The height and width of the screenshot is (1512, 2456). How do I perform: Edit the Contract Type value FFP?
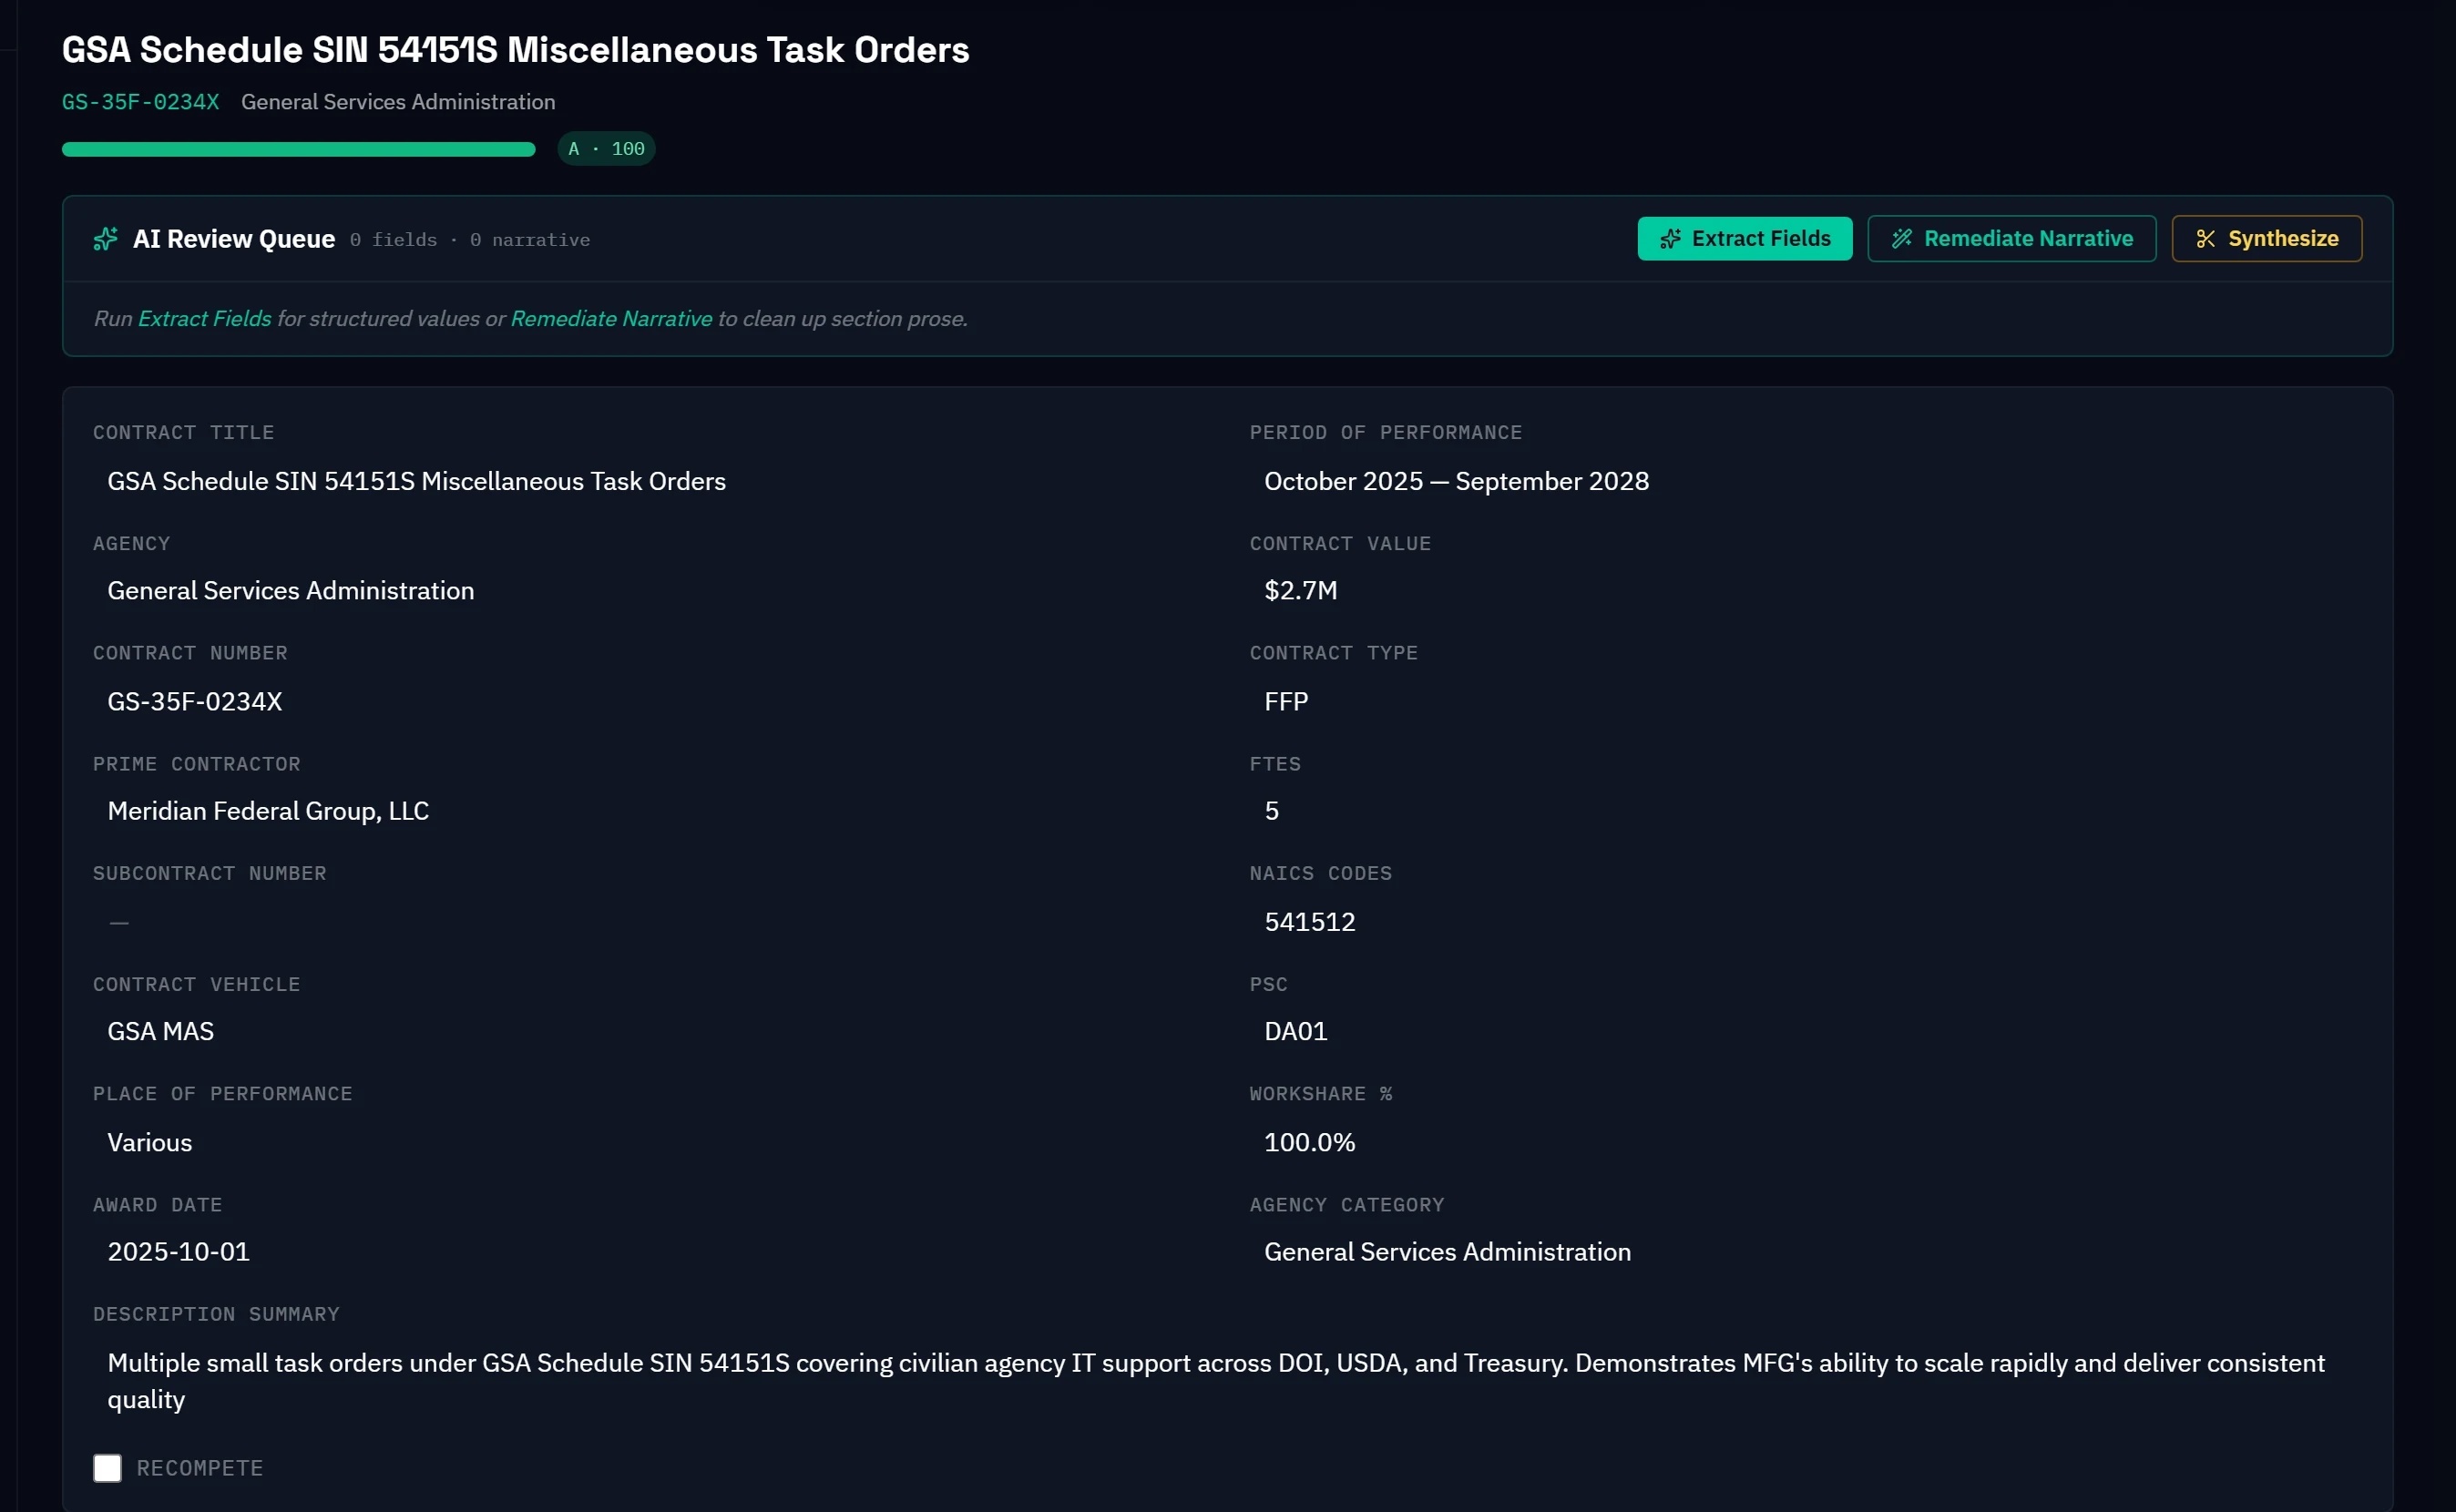[1286, 702]
